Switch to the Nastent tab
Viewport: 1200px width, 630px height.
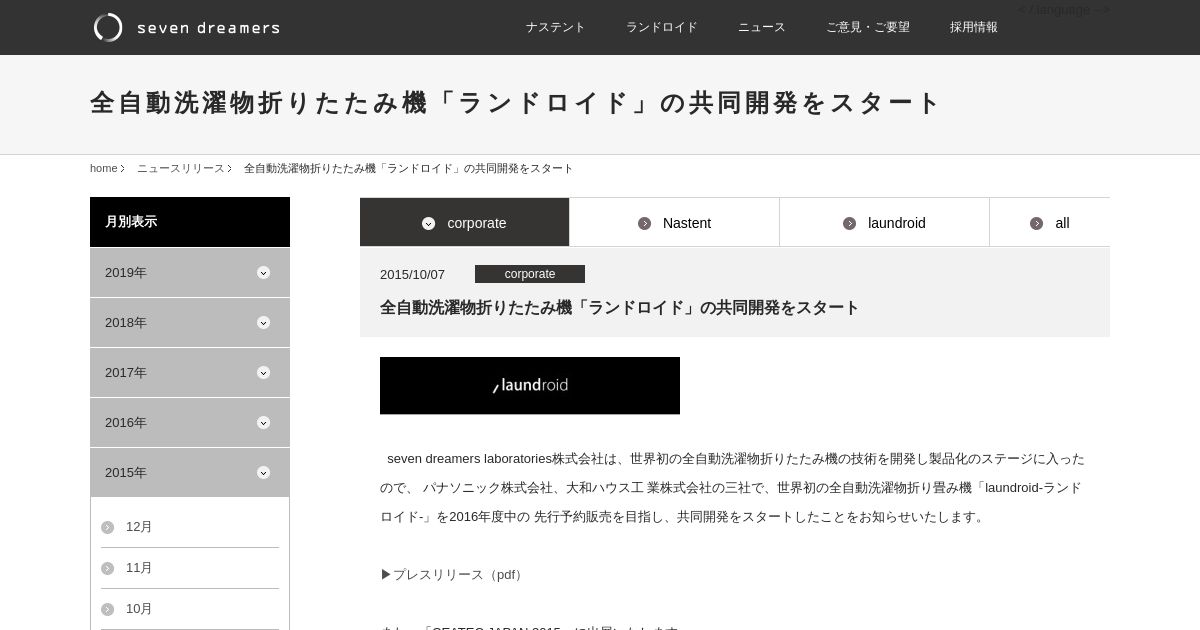675,222
